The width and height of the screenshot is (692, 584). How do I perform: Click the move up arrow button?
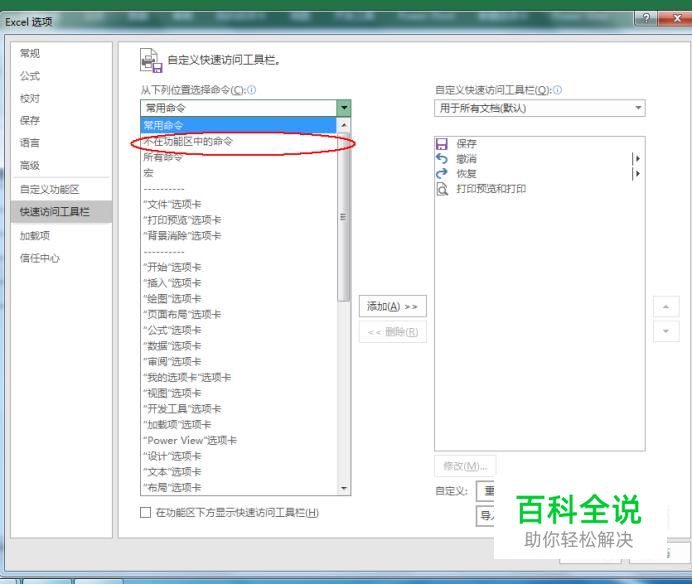point(666,306)
